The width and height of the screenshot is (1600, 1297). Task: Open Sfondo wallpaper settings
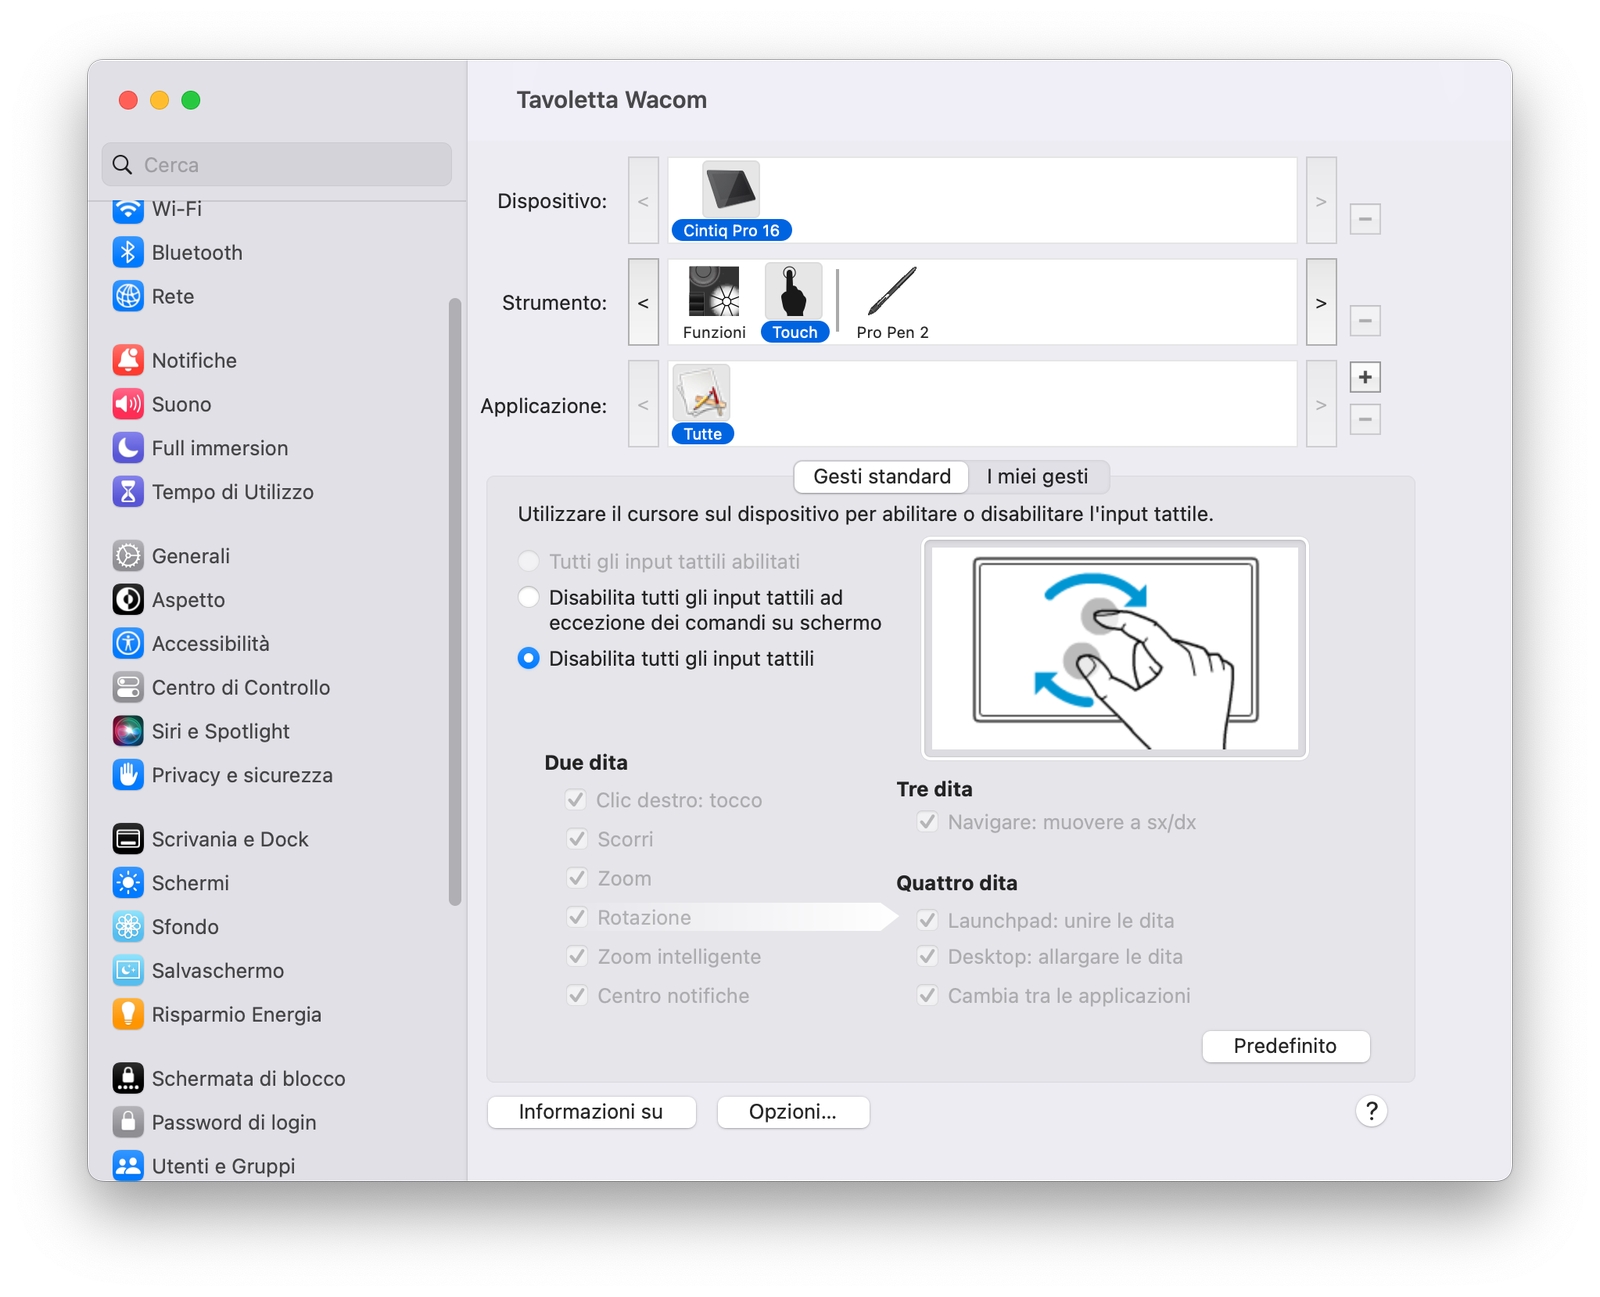[166, 928]
